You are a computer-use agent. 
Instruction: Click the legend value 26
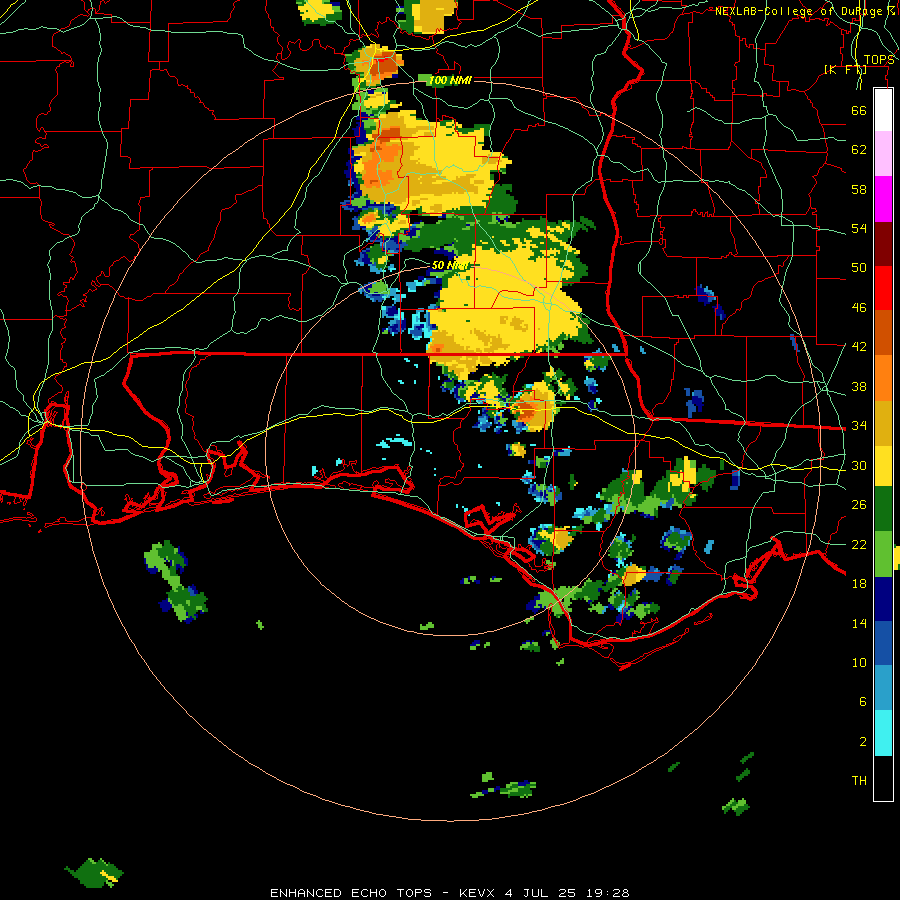tap(859, 505)
